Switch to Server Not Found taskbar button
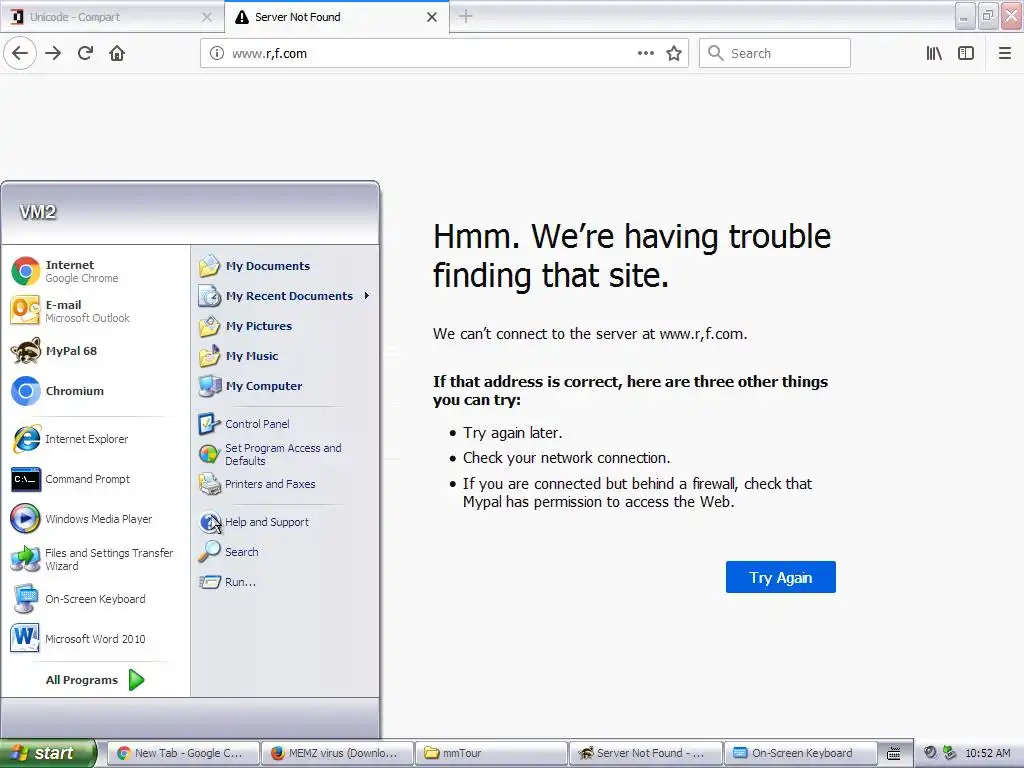Viewport: 1024px width, 768px height. point(646,753)
